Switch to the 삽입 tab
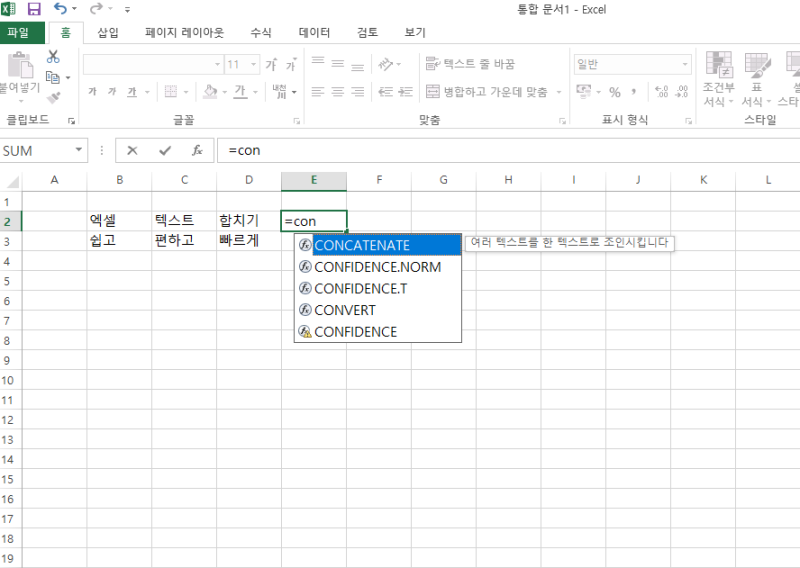This screenshot has width=800, height=568. [108, 33]
